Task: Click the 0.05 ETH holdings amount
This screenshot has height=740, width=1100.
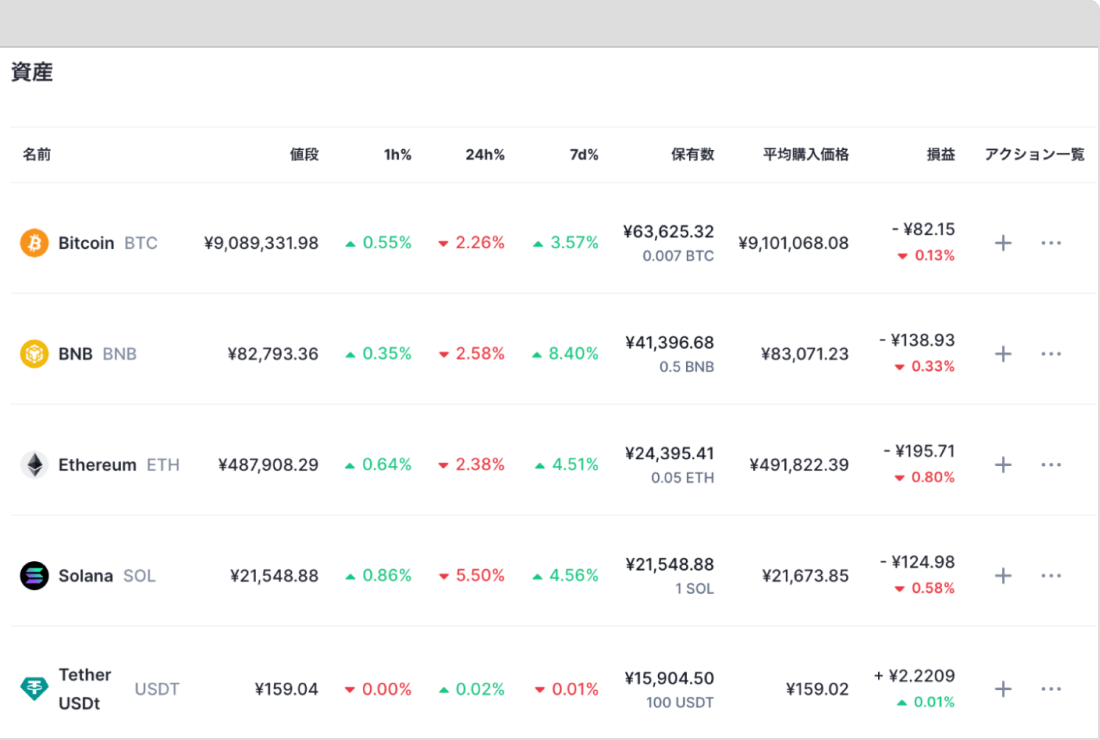Action: point(683,478)
